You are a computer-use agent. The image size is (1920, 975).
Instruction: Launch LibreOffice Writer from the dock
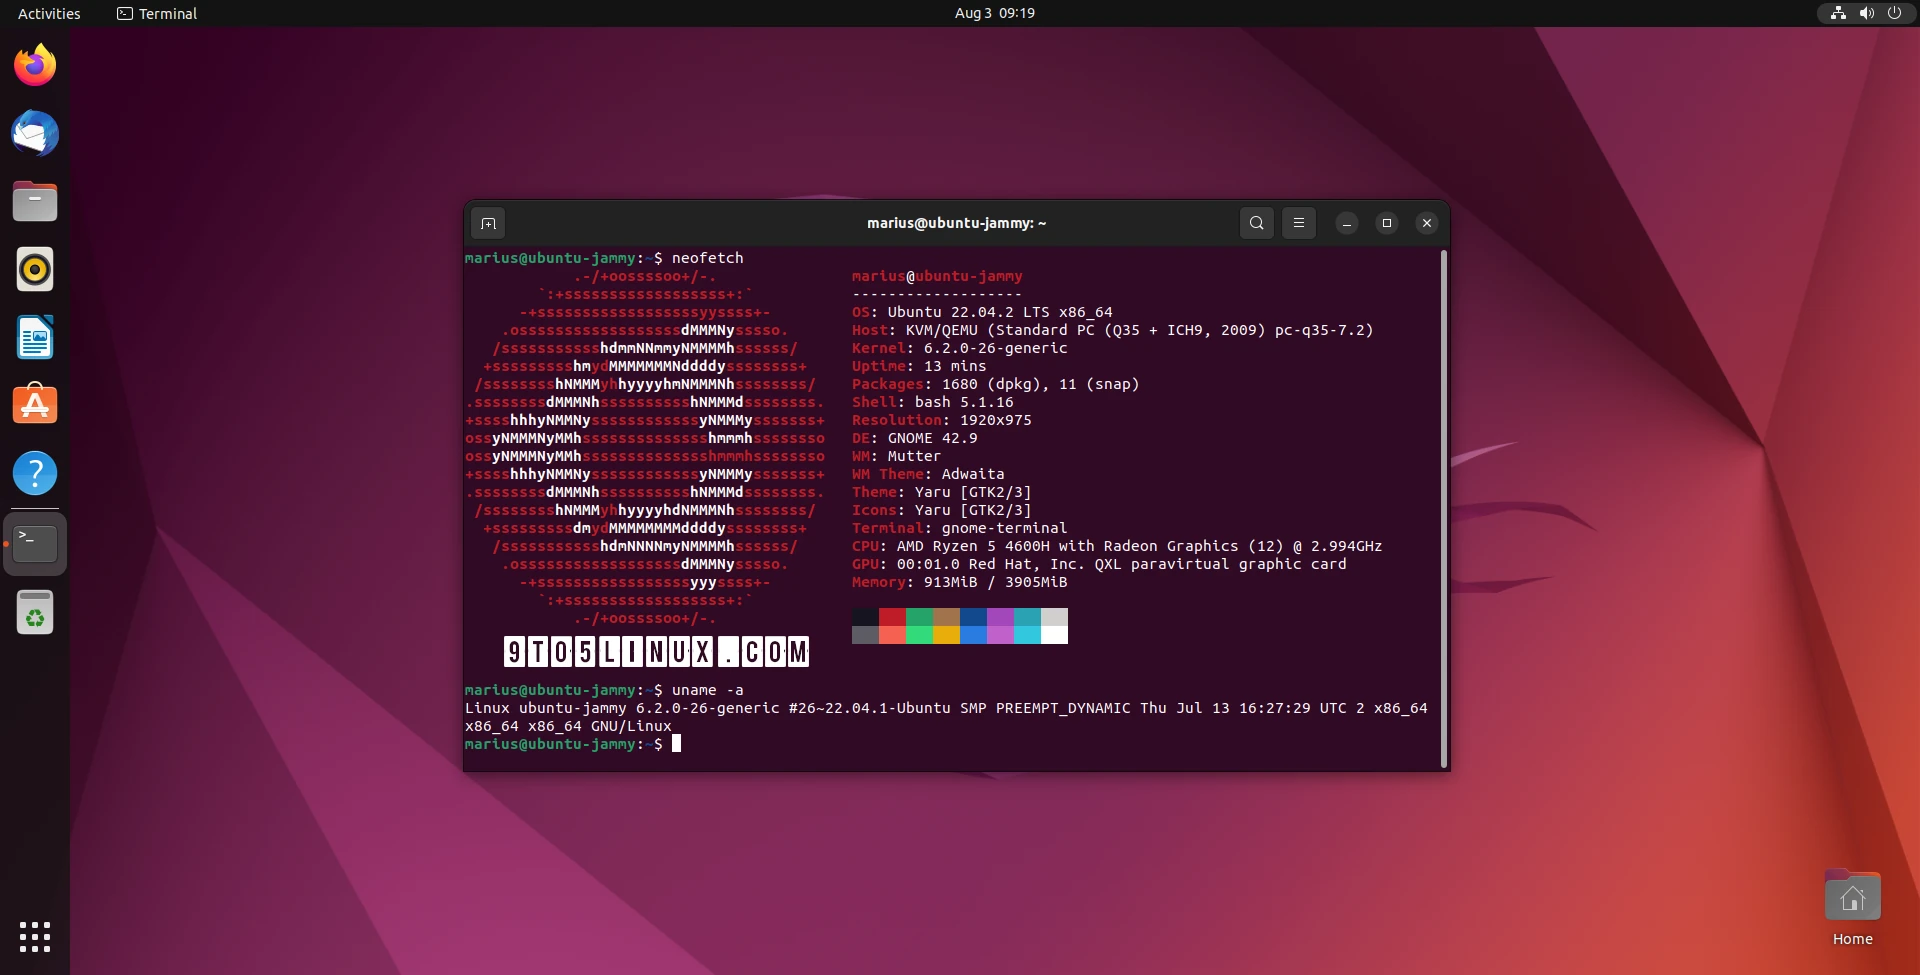pyautogui.click(x=34, y=337)
